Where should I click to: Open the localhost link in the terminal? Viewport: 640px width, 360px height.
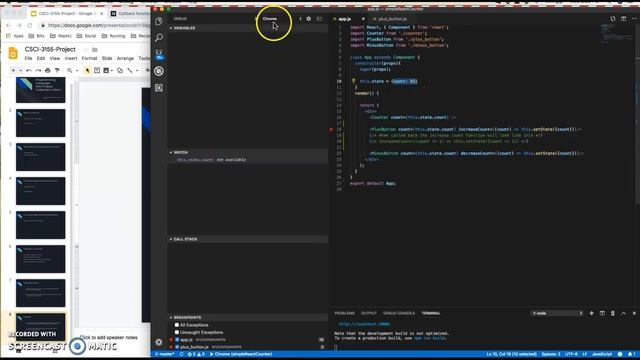[364, 324]
